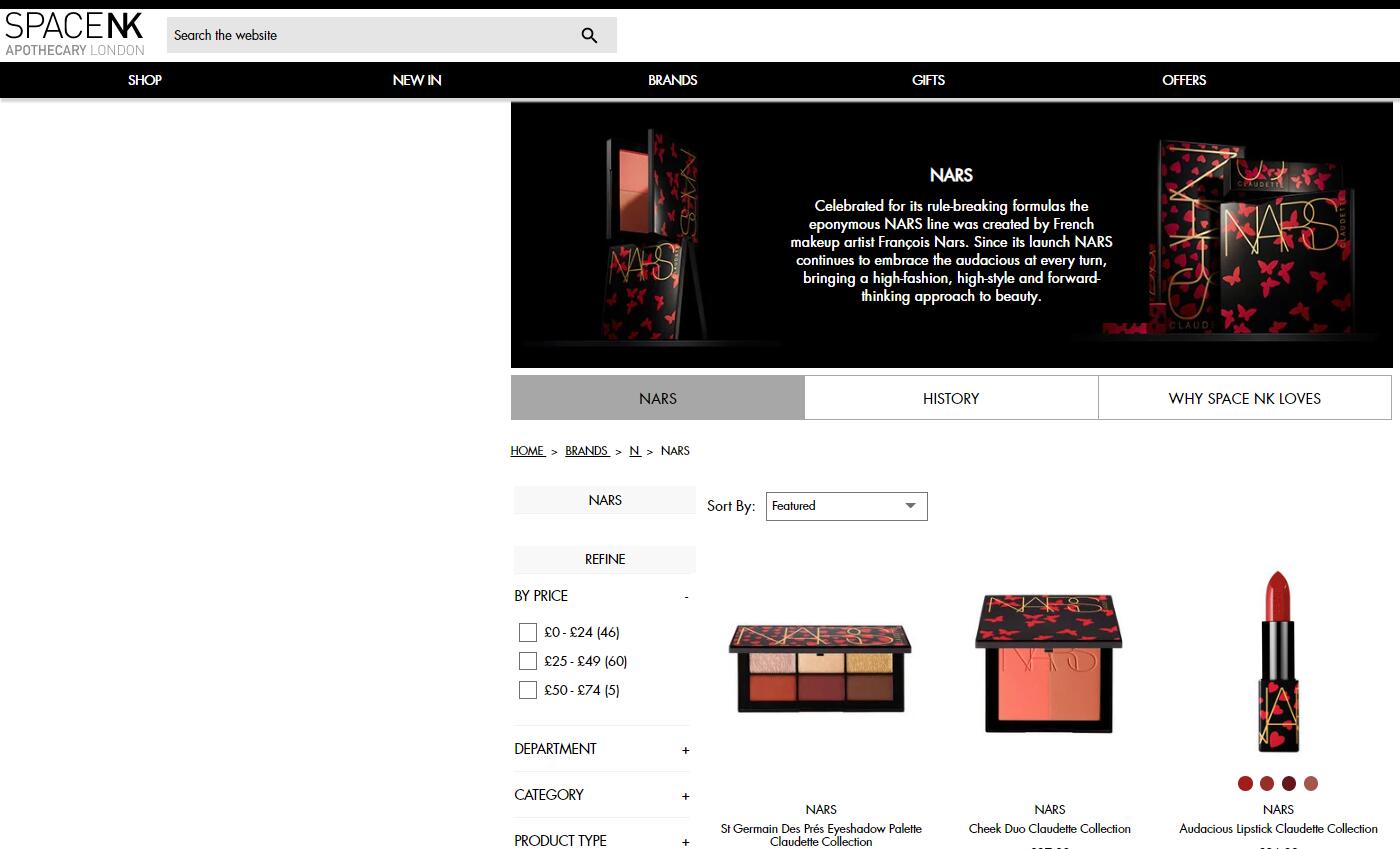Click the NARS banner image
The image size is (1400, 849).
point(951,235)
